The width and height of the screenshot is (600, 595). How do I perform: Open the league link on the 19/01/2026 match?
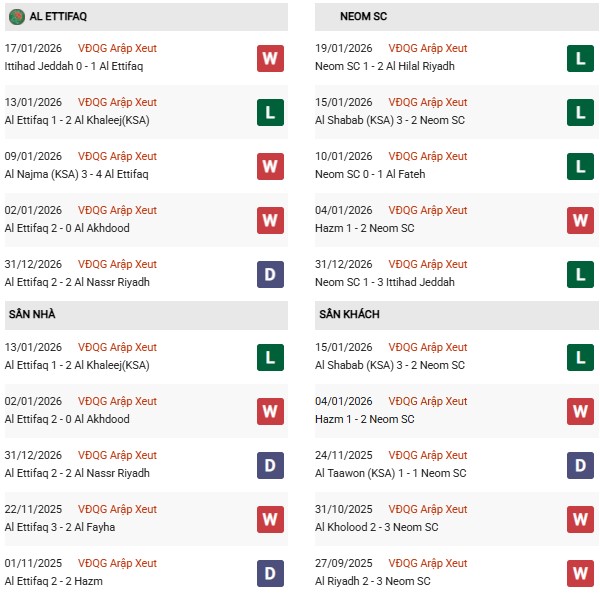(428, 49)
